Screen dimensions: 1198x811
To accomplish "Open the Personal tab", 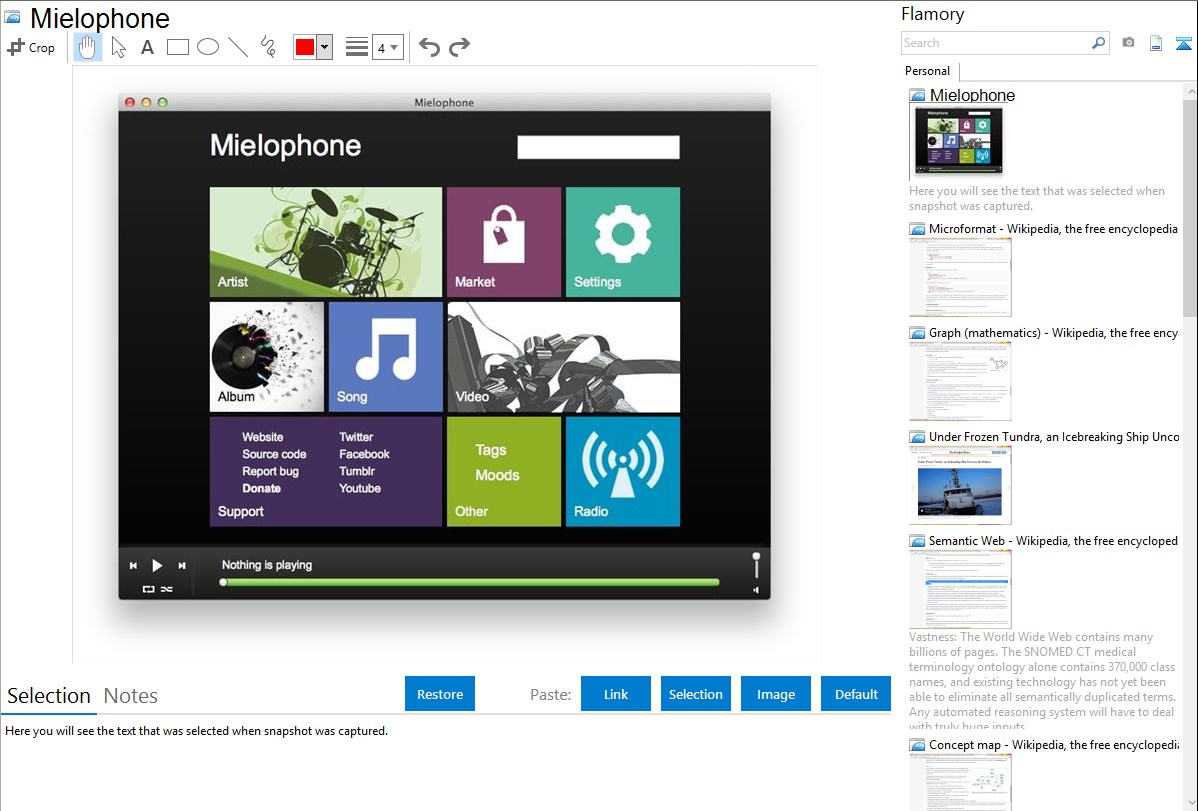I will pyautogui.click(x=927, y=71).
